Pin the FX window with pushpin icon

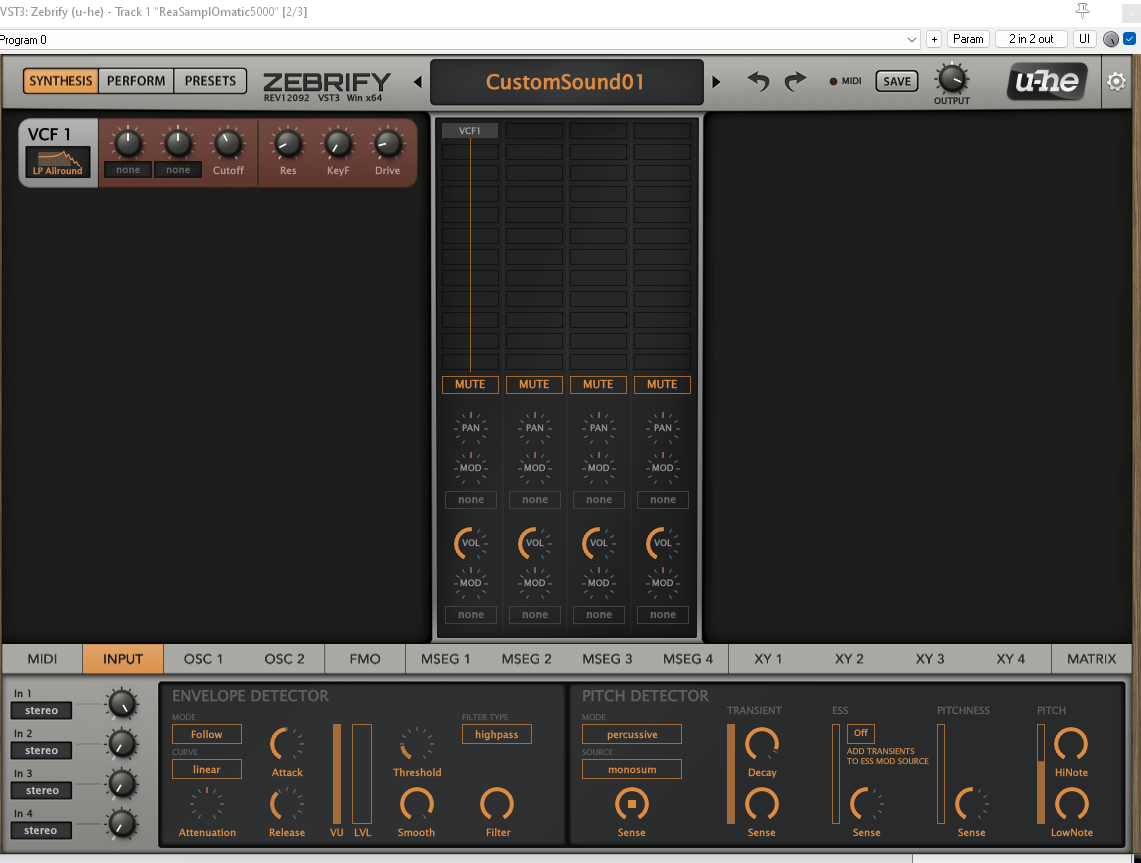pos(1083,11)
